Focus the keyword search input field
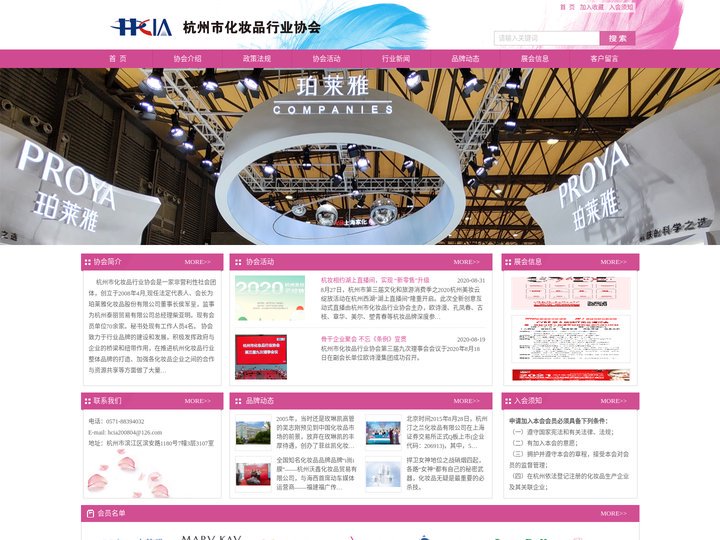Image resolution: width=720 pixels, height=540 pixels. click(x=546, y=38)
